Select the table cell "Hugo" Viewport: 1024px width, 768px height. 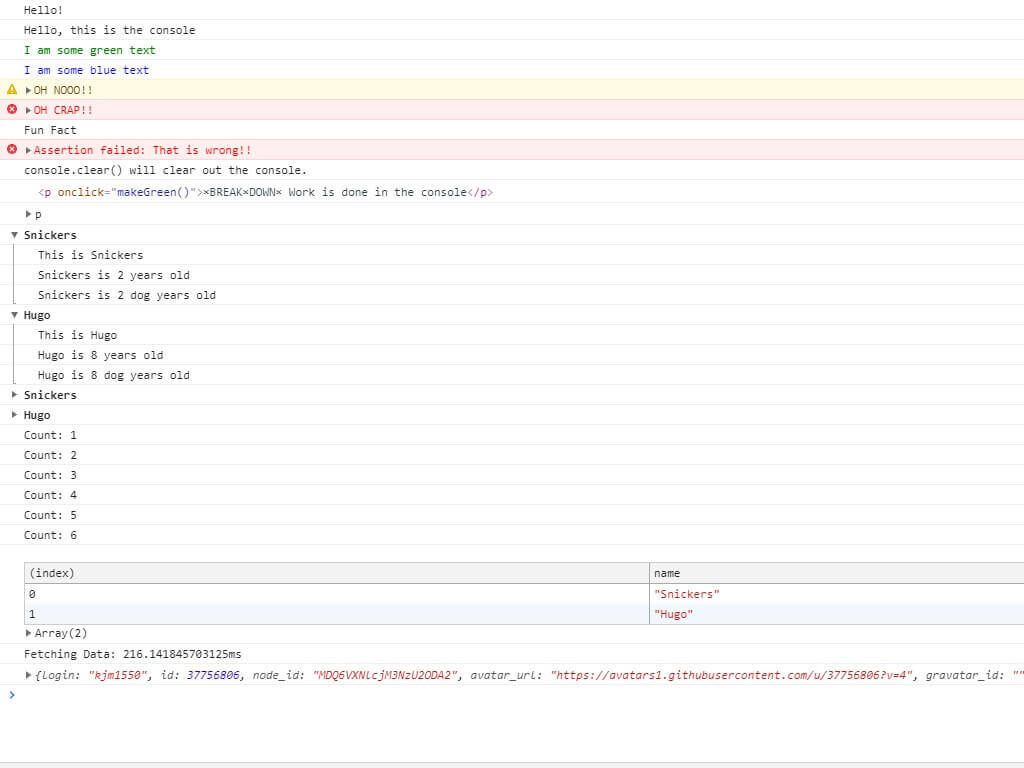[837, 615]
